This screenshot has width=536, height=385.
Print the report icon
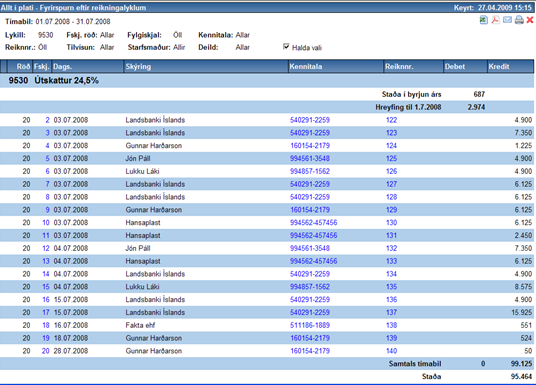point(519,20)
